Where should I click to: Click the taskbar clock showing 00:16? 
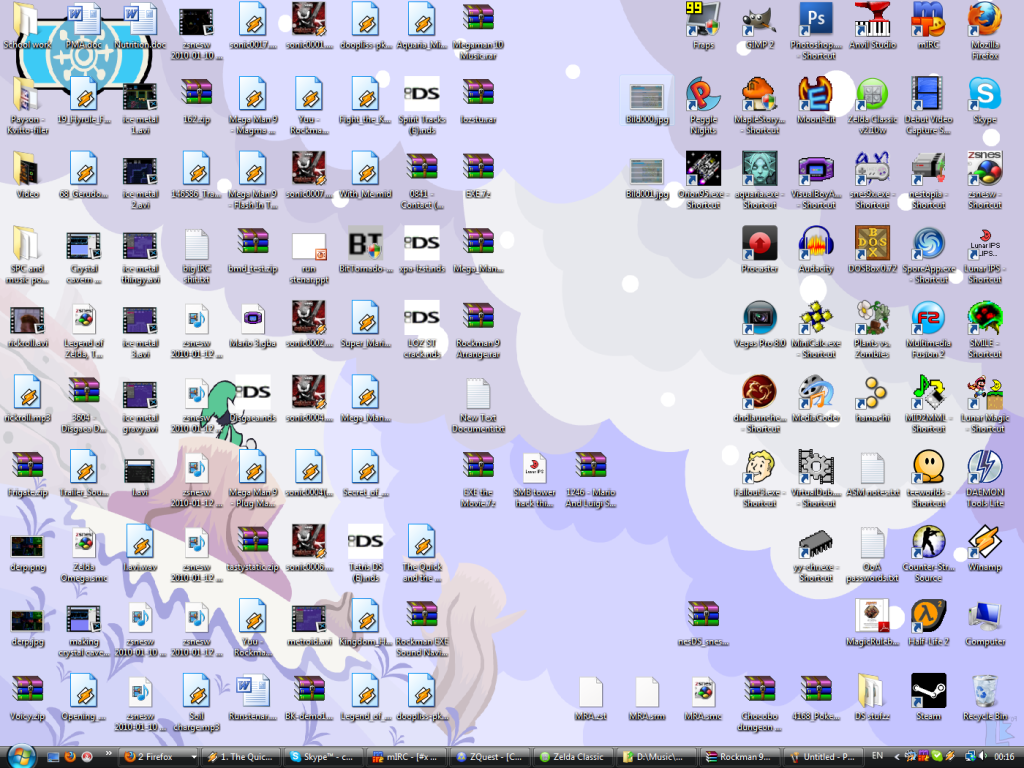click(x=1004, y=756)
